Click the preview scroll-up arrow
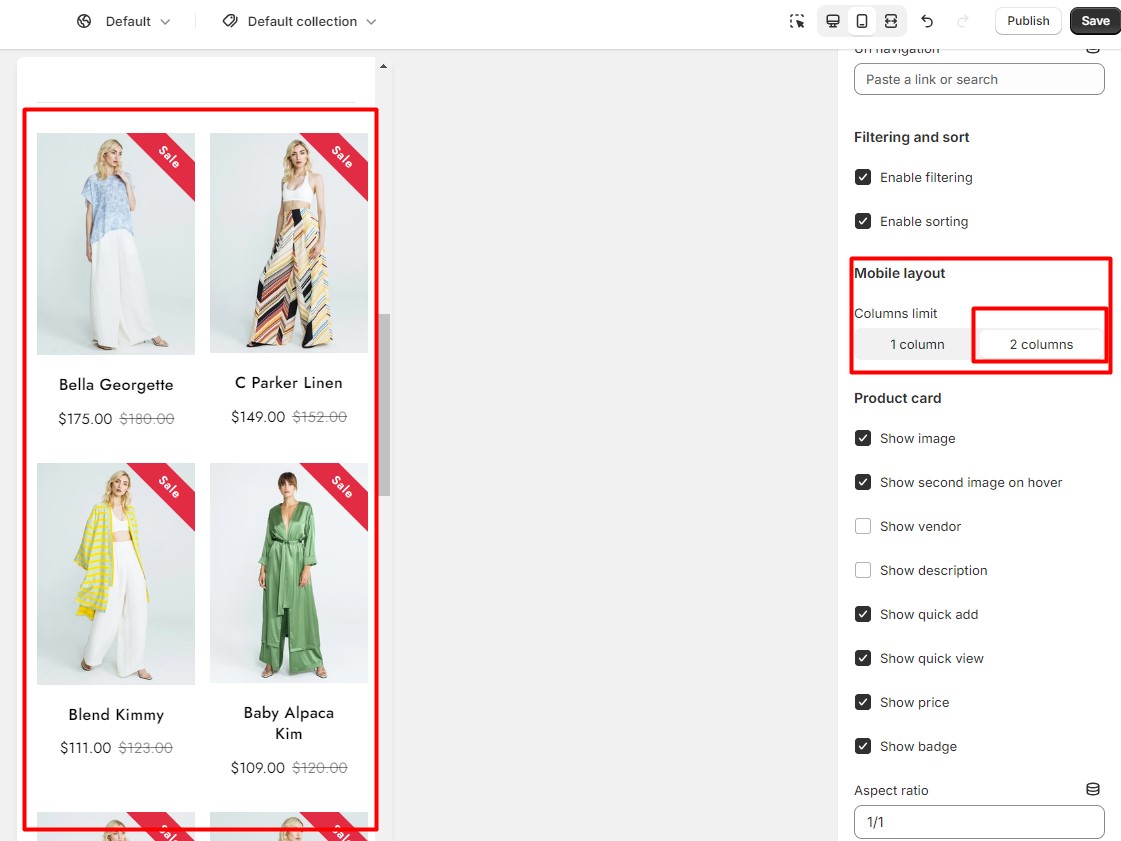The image size is (1121, 841). point(384,66)
